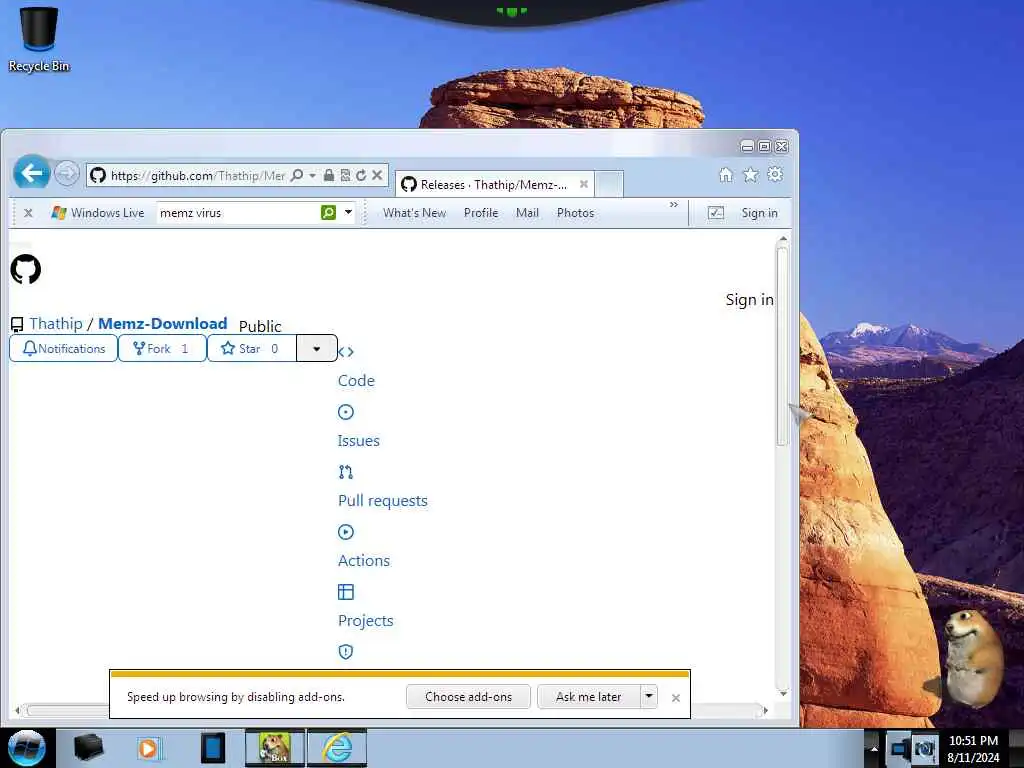The width and height of the screenshot is (1024, 768).
Task: Dismiss the add-ons notification bar
Action: coord(676,698)
